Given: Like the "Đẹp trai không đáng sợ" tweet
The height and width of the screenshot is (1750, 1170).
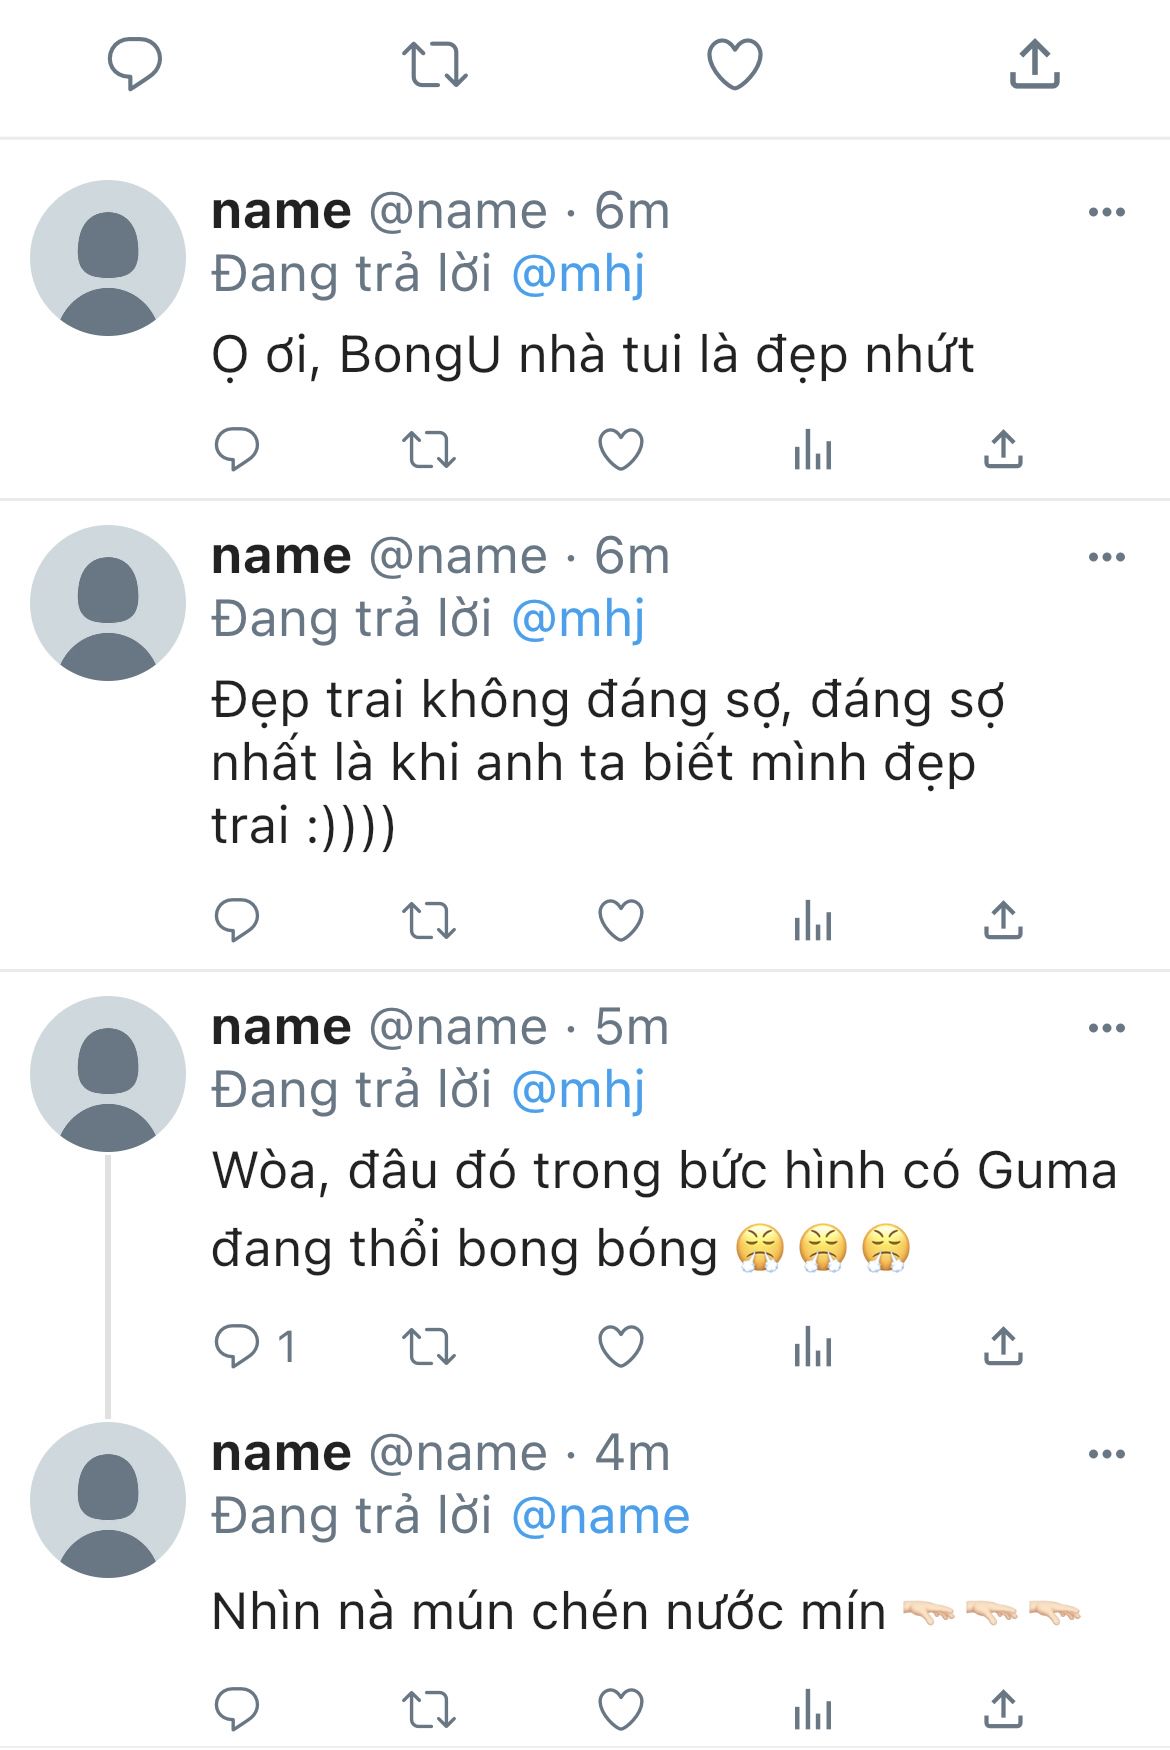Looking at the screenshot, I should pos(621,920).
